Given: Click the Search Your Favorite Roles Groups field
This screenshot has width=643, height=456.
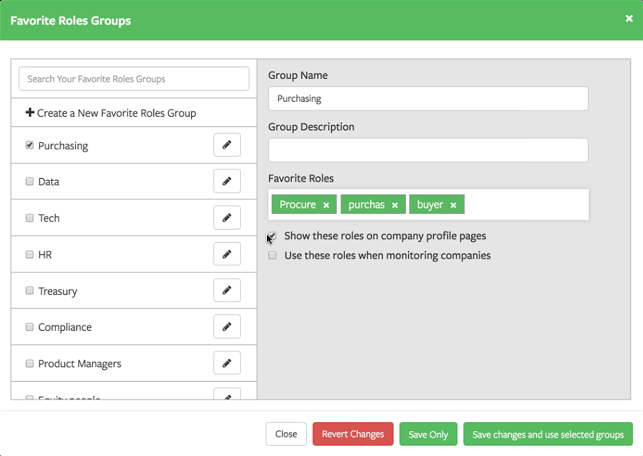Looking at the screenshot, I should [133, 79].
